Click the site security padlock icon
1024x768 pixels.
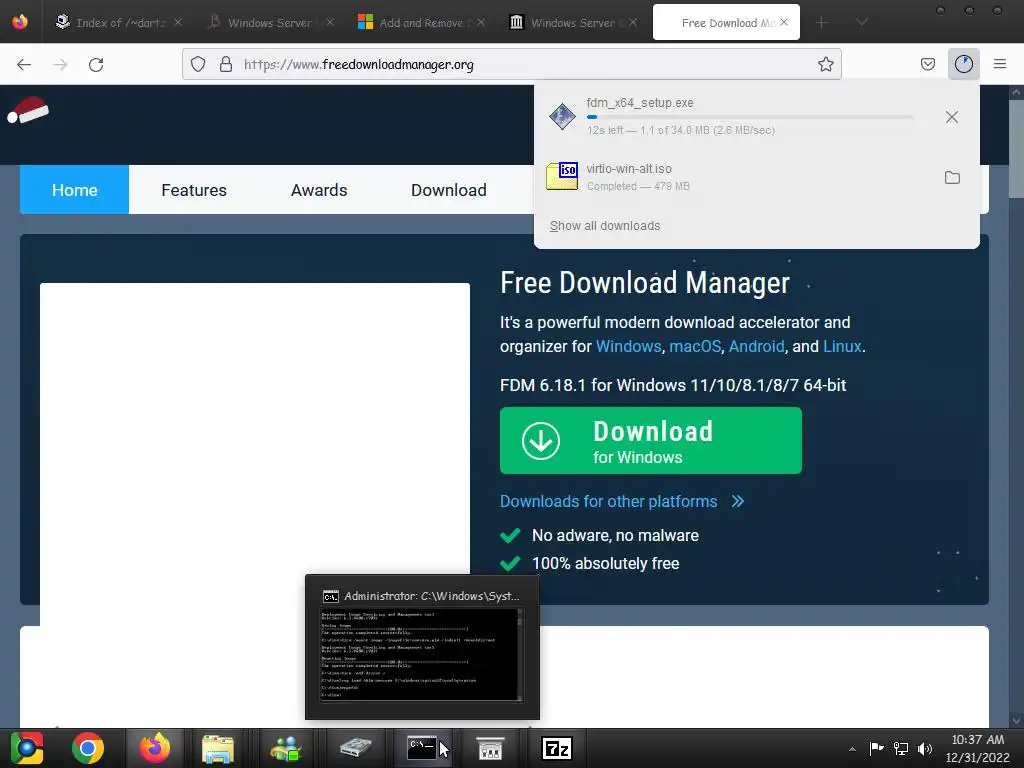pyautogui.click(x=226, y=64)
